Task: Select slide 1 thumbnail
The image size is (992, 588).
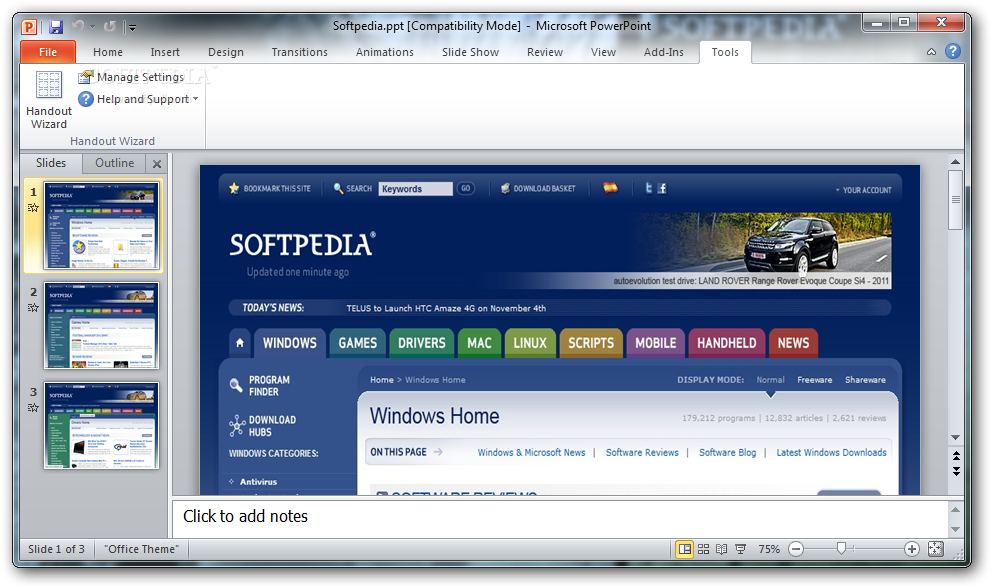Action: pyautogui.click(x=101, y=225)
